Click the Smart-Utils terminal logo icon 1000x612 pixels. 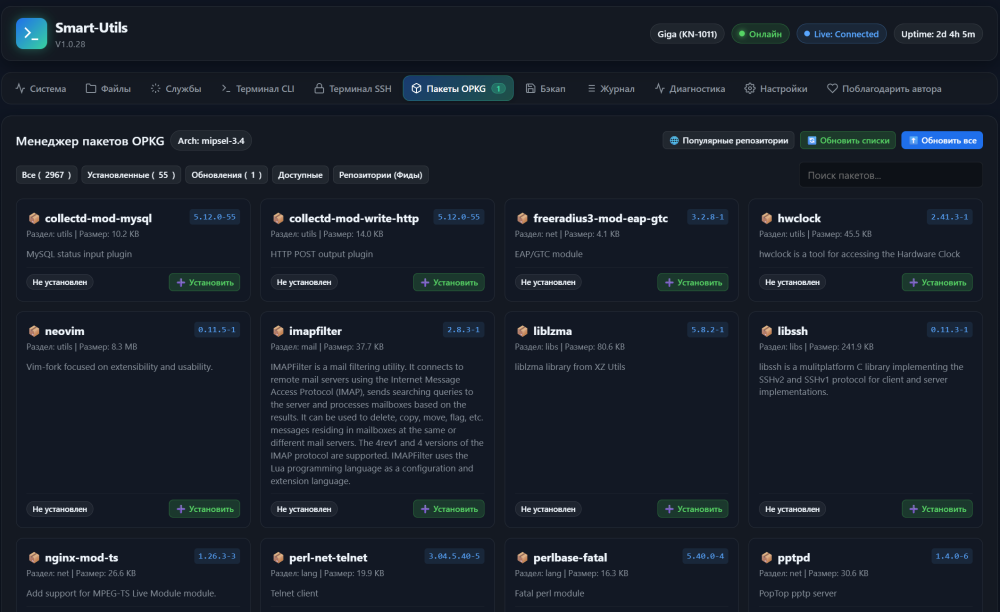[31, 34]
